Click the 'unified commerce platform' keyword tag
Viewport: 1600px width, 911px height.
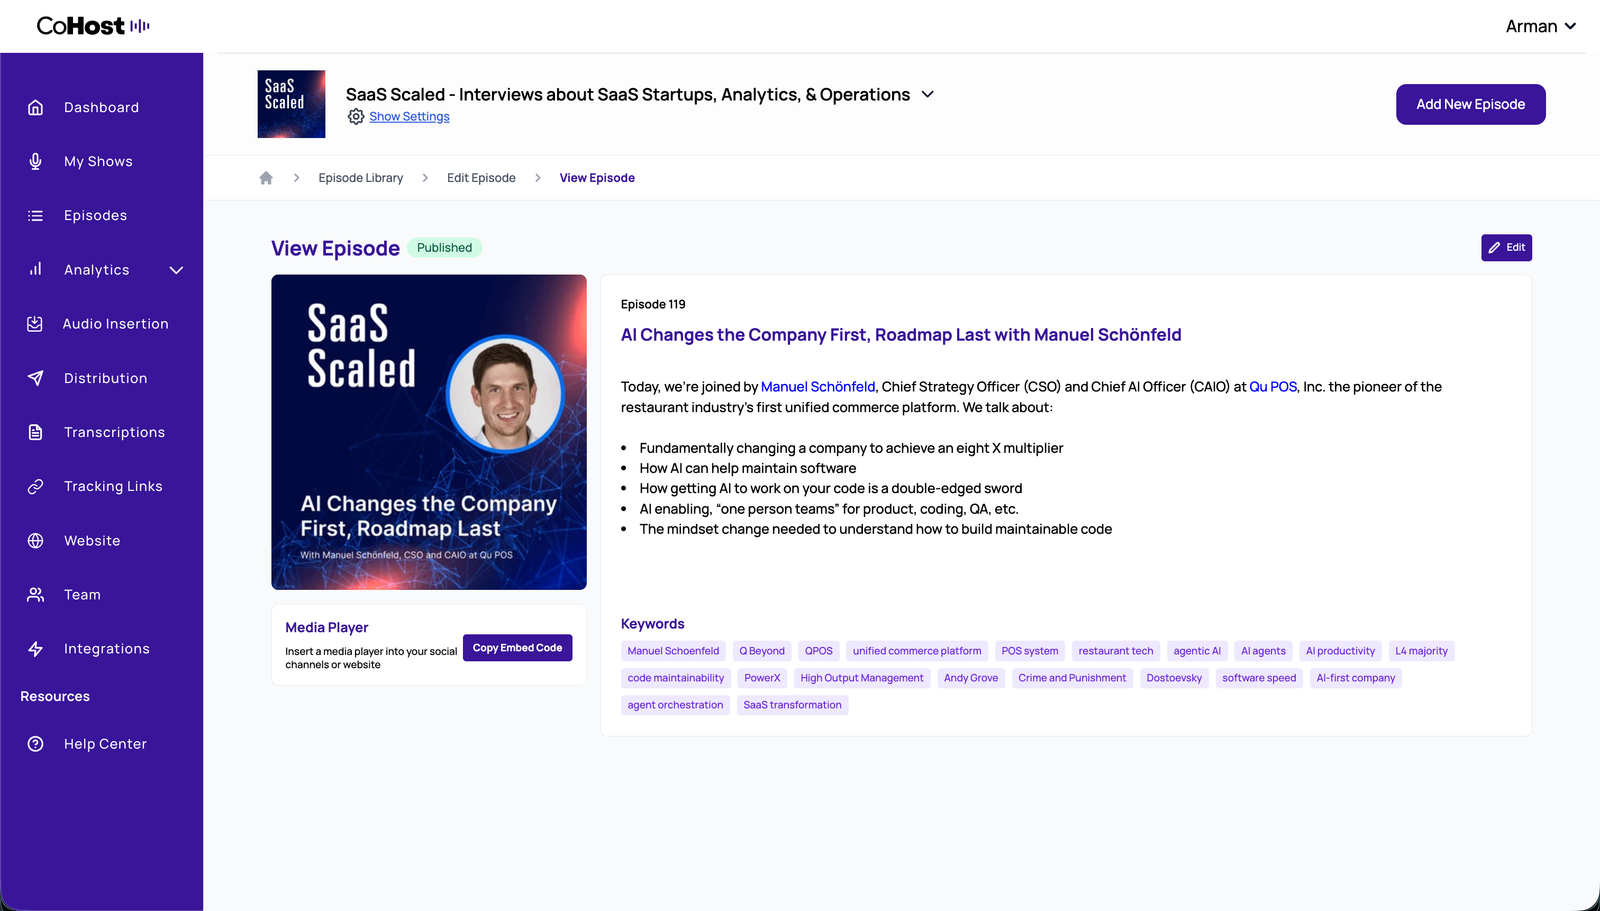pyautogui.click(x=917, y=651)
